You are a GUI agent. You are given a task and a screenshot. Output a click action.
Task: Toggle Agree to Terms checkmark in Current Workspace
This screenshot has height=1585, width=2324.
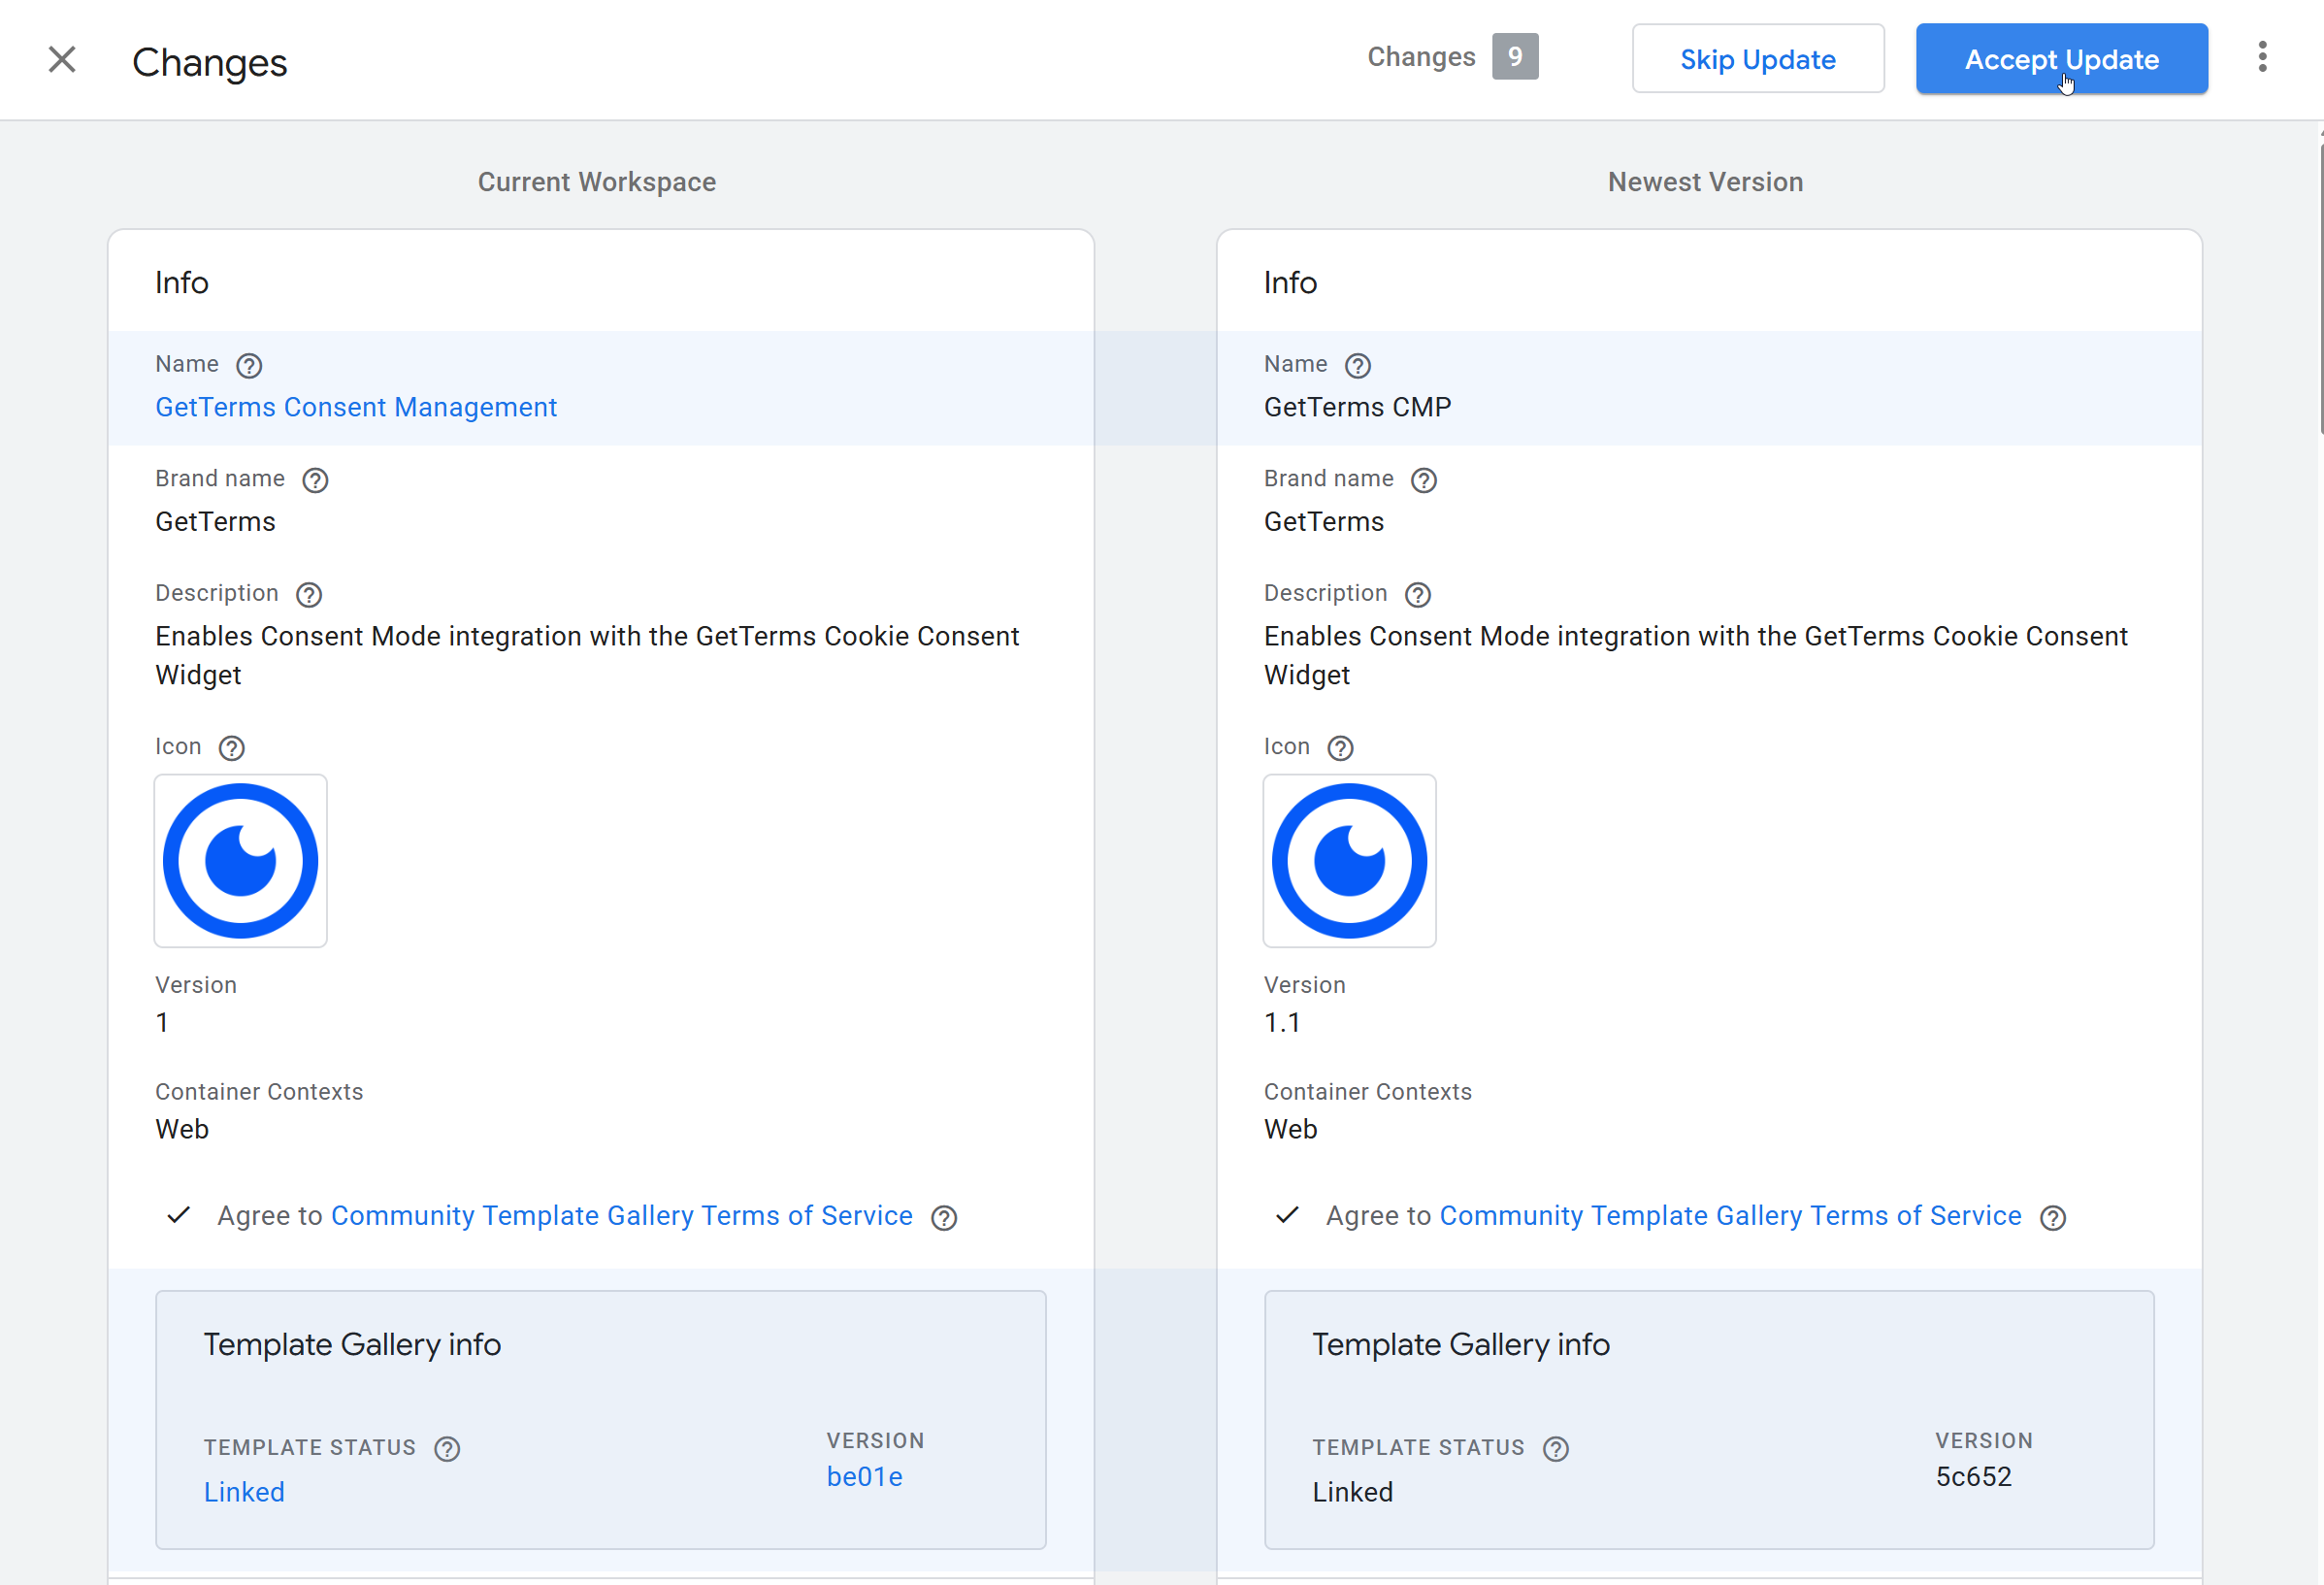pyautogui.click(x=179, y=1216)
